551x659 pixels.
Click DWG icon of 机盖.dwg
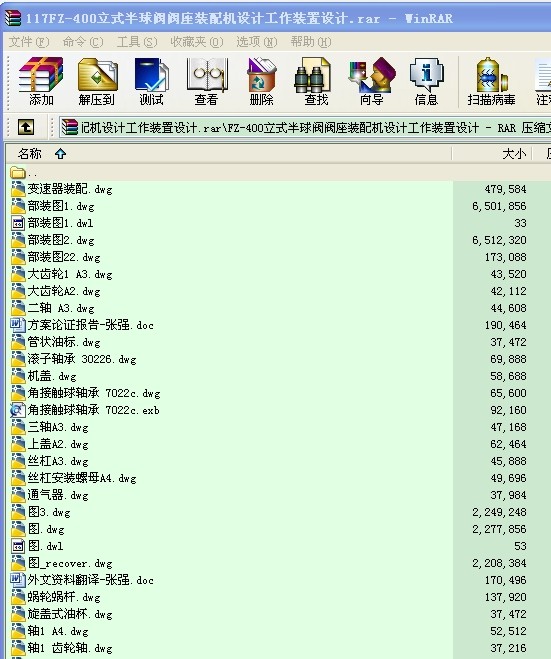coord(18,376)
